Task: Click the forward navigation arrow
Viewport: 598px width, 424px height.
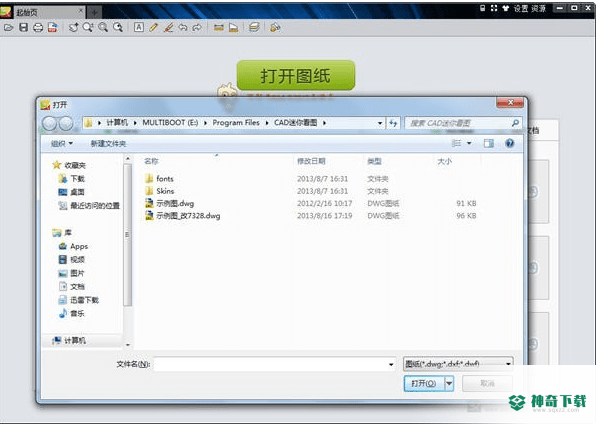Action: click(x=66, y=123)
